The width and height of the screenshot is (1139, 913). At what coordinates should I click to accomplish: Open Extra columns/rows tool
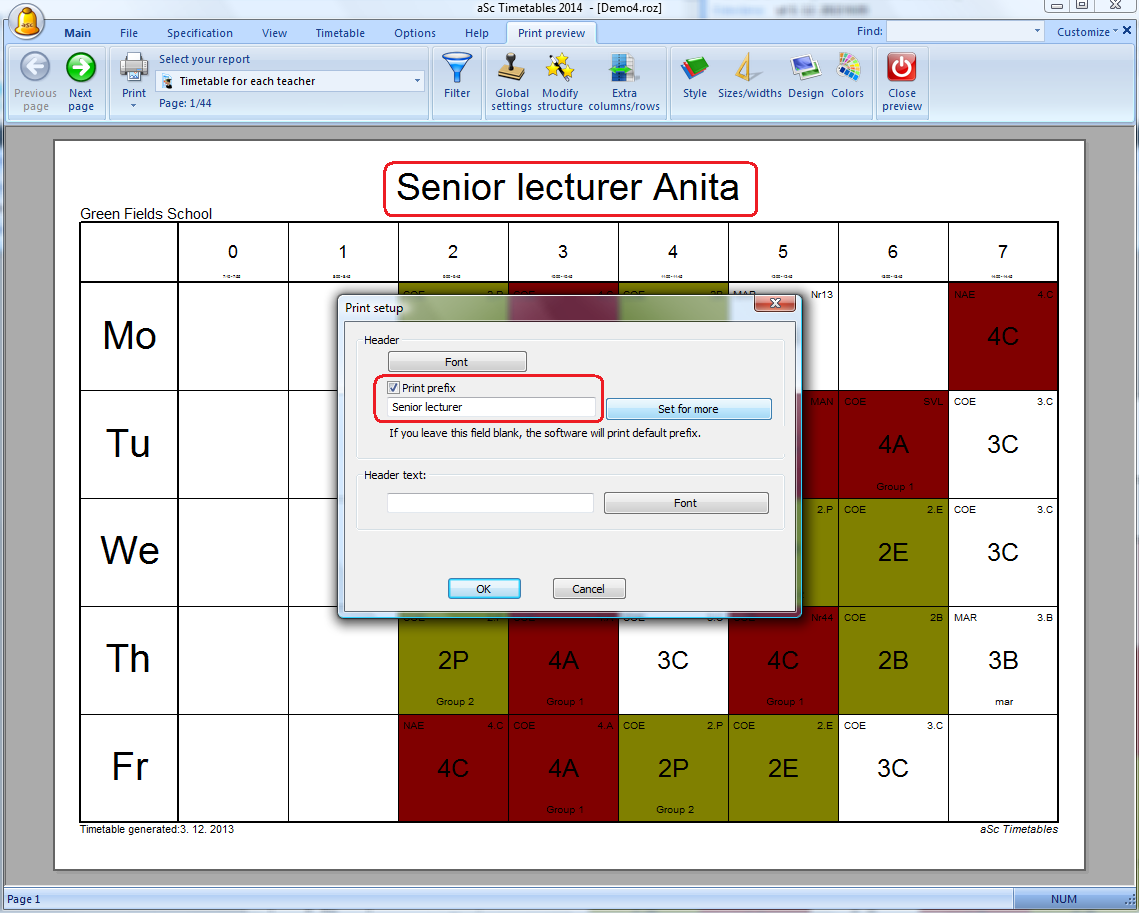click(x=623, y=69)
